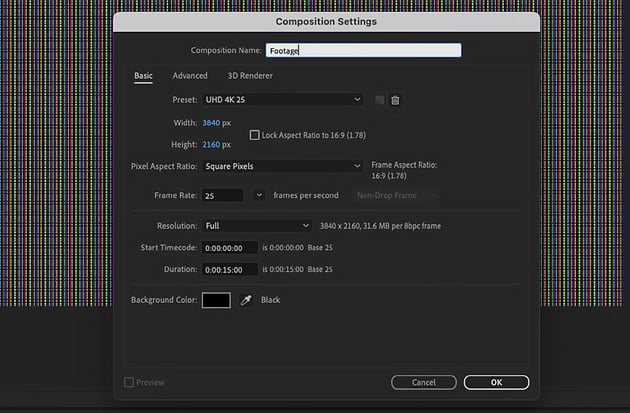Click the 31.6 MB per 8bpc frame text
This screenshot has height=413, width=630.
(x=402, y=226)
